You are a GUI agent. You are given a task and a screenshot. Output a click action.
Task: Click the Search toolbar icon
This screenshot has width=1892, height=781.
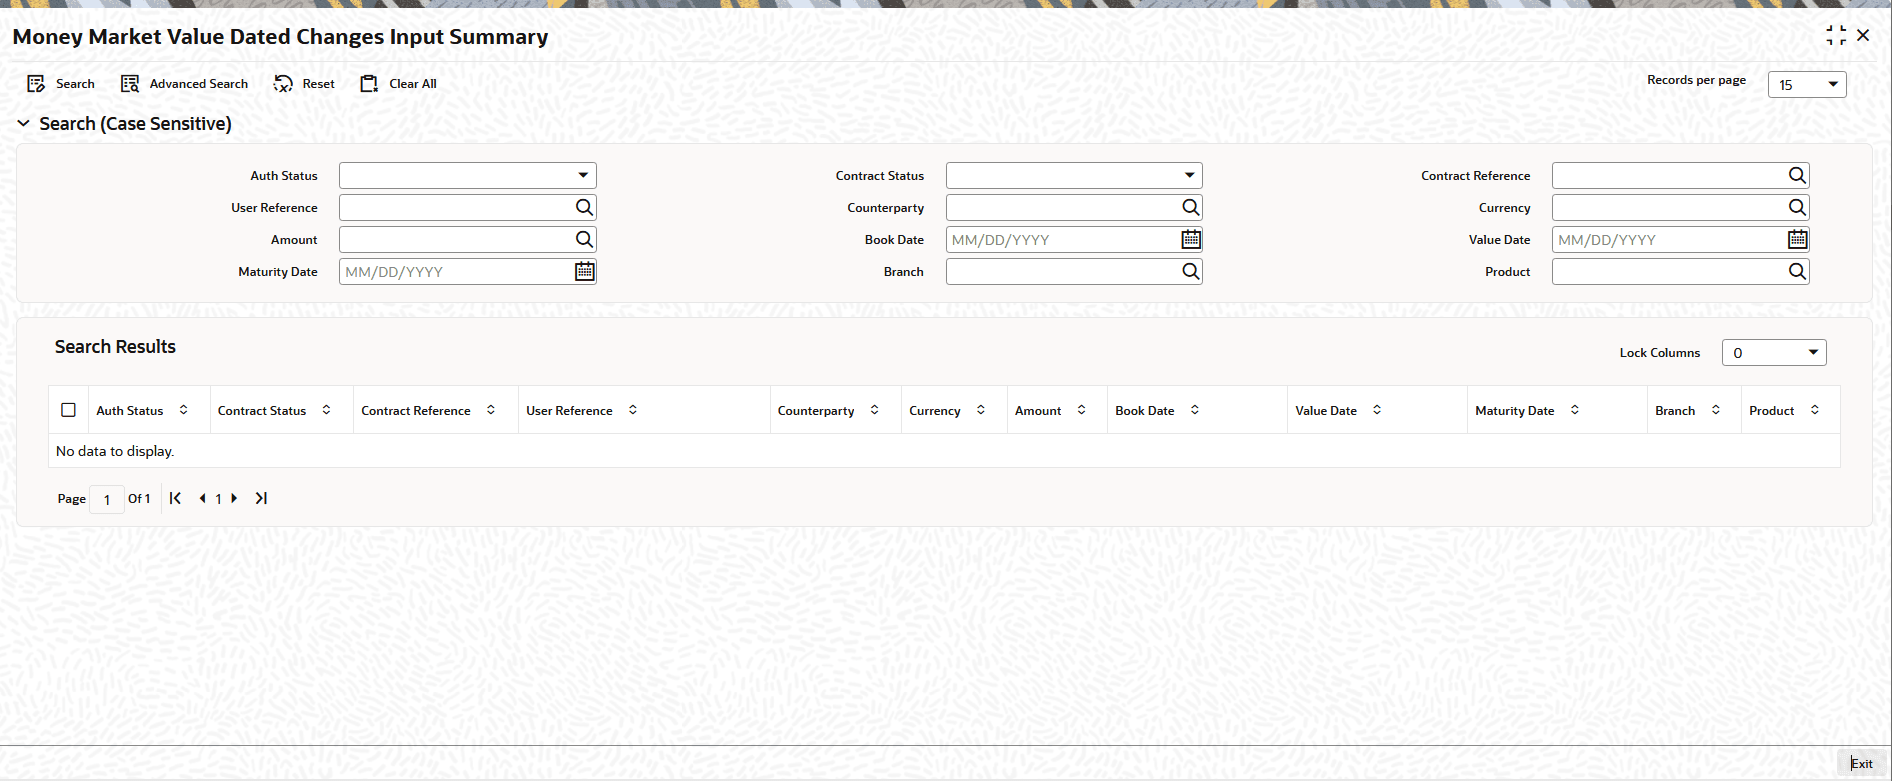tap(36, 84)
